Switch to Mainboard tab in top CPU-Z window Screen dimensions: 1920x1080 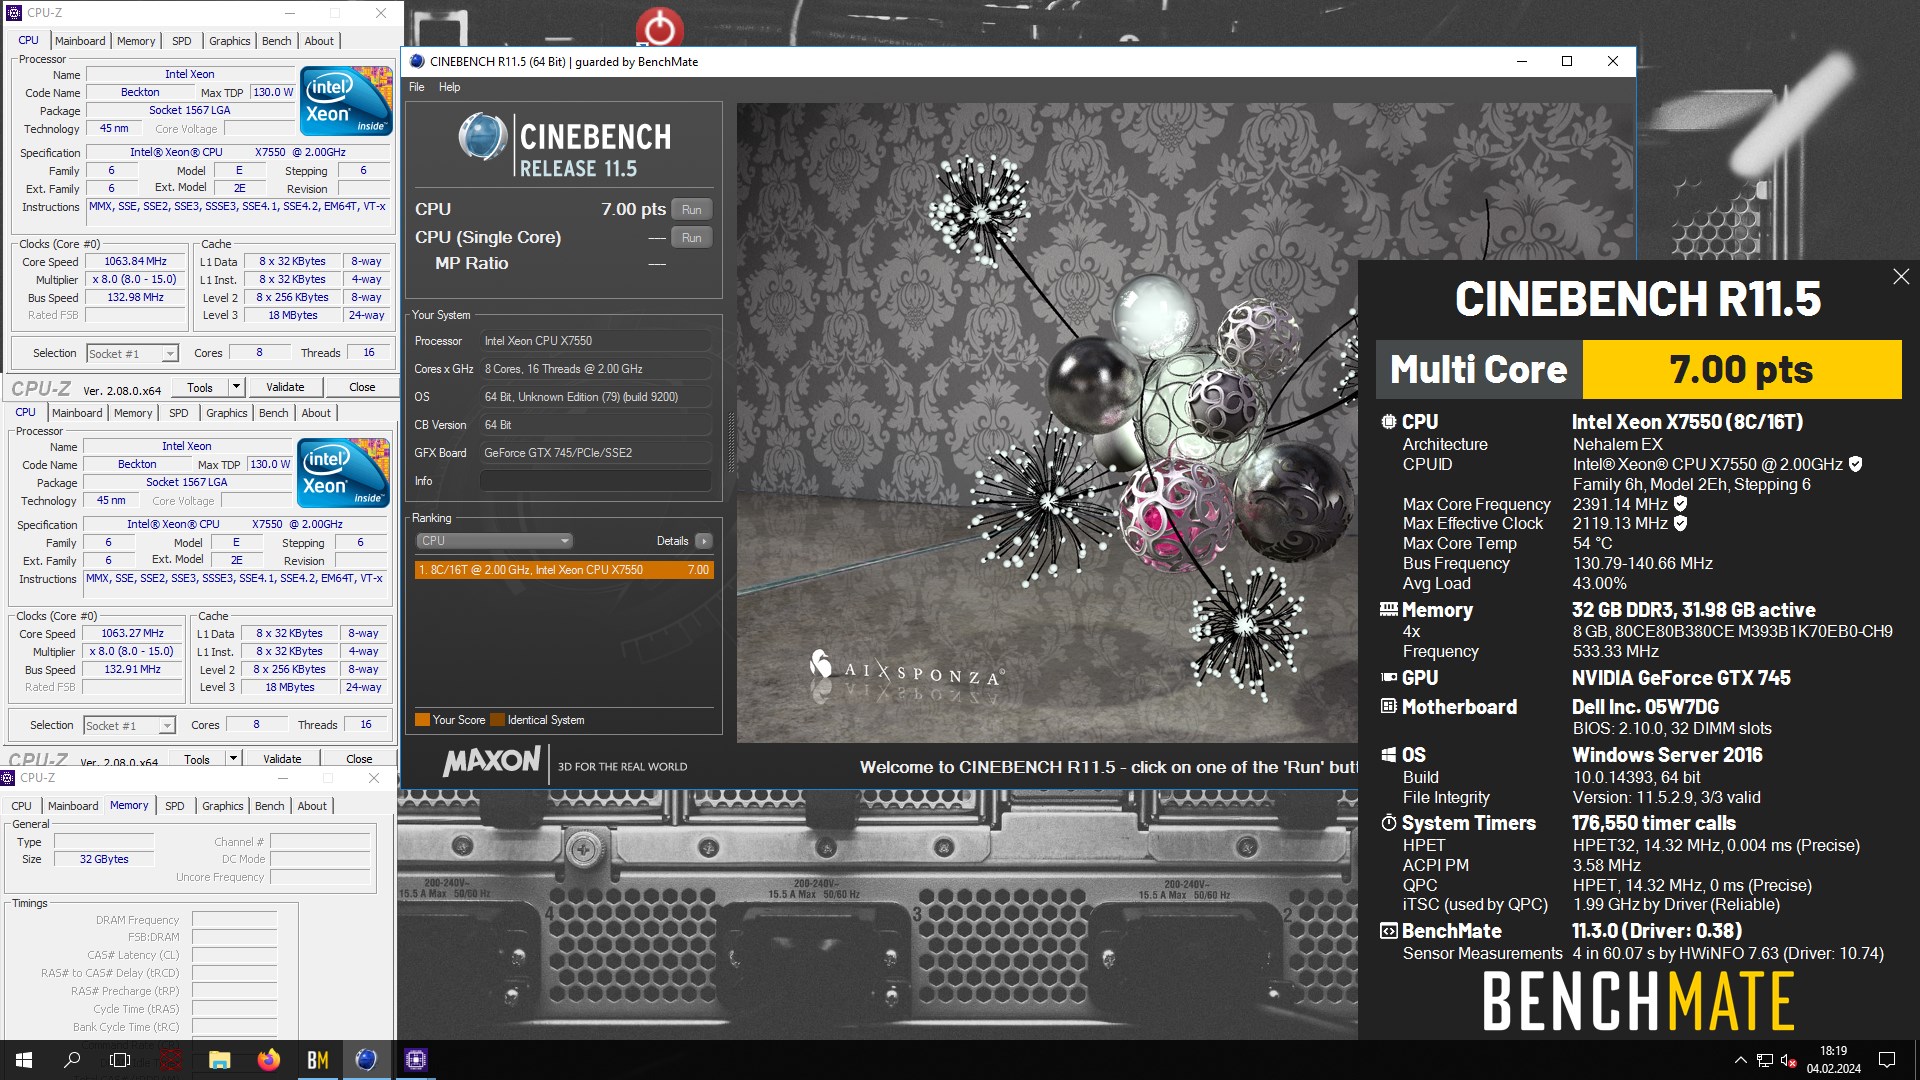pos(80,41)
